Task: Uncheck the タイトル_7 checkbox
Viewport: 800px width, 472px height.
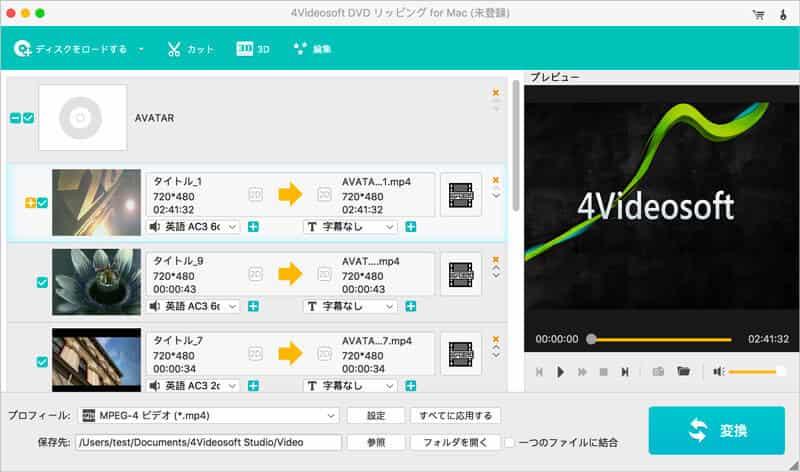Action: (42, 362)
